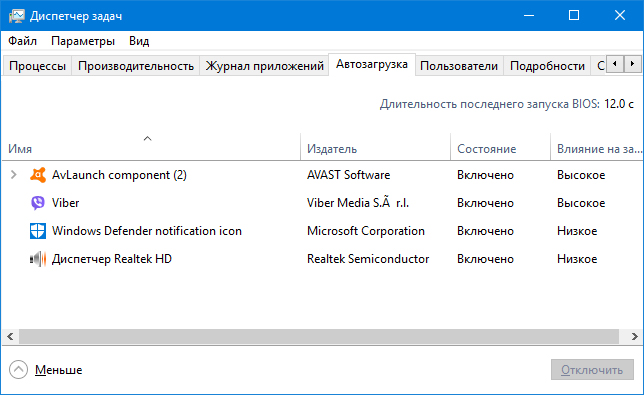644x395 pixels.
Task: Open the Журнал приложений tab
Action: click(264, 66)
